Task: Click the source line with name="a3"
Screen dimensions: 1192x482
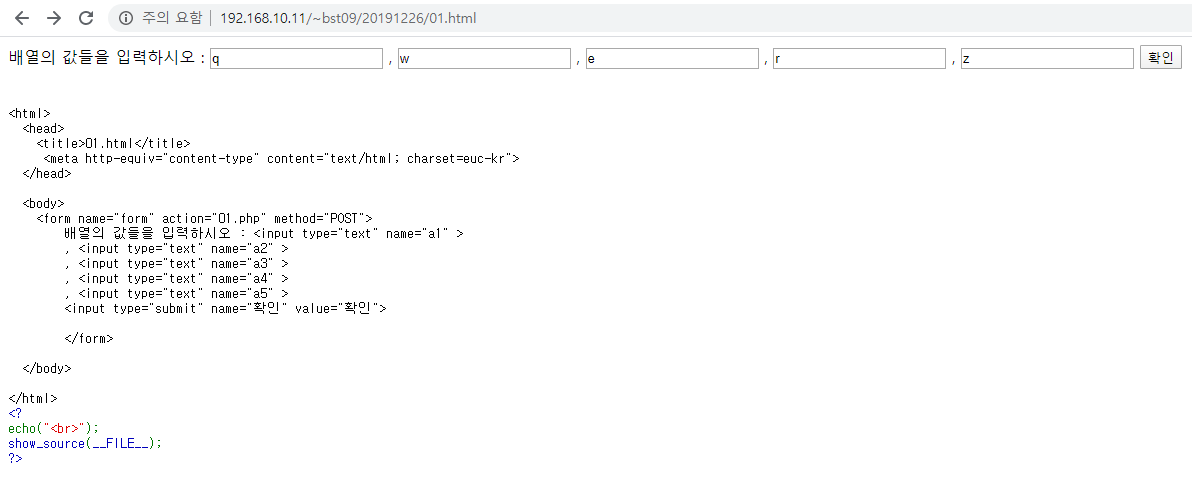Action: [x=176, y=263]
